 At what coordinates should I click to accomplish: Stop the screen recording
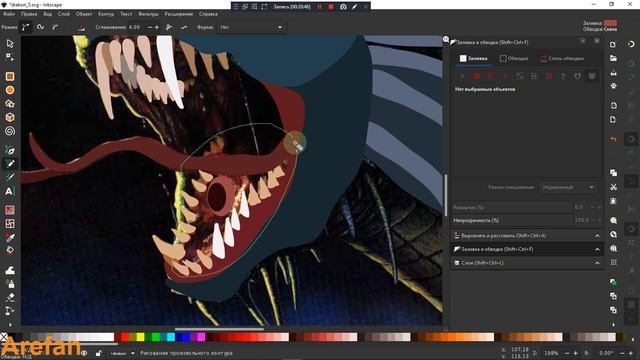pos(331,7)
